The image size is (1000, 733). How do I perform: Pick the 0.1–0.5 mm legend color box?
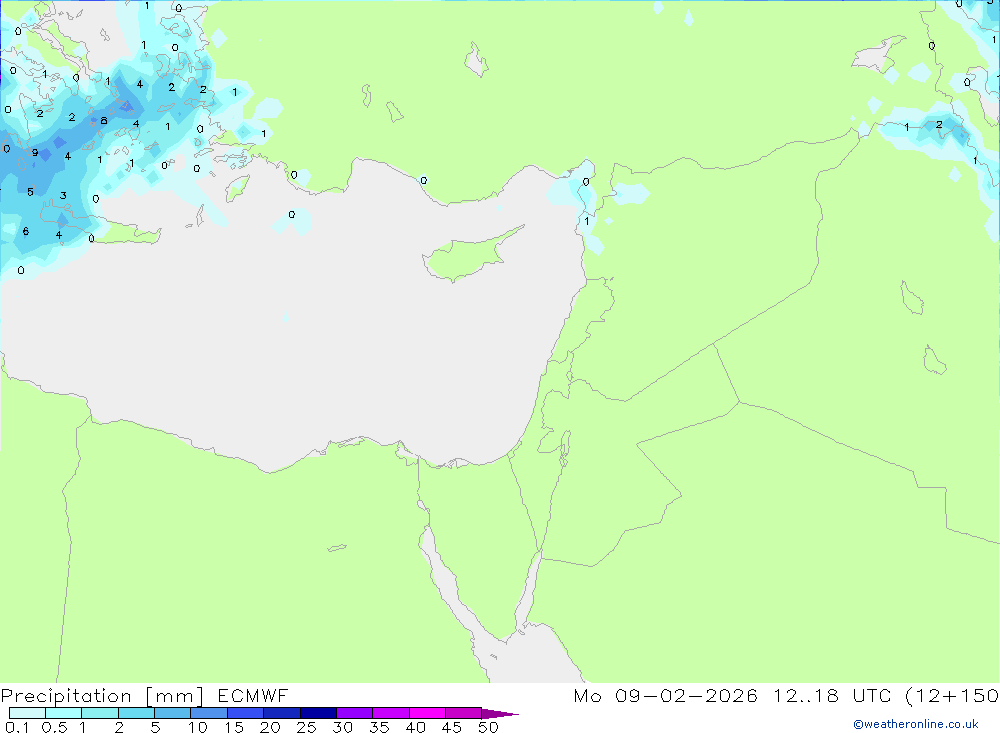point(27,713)
